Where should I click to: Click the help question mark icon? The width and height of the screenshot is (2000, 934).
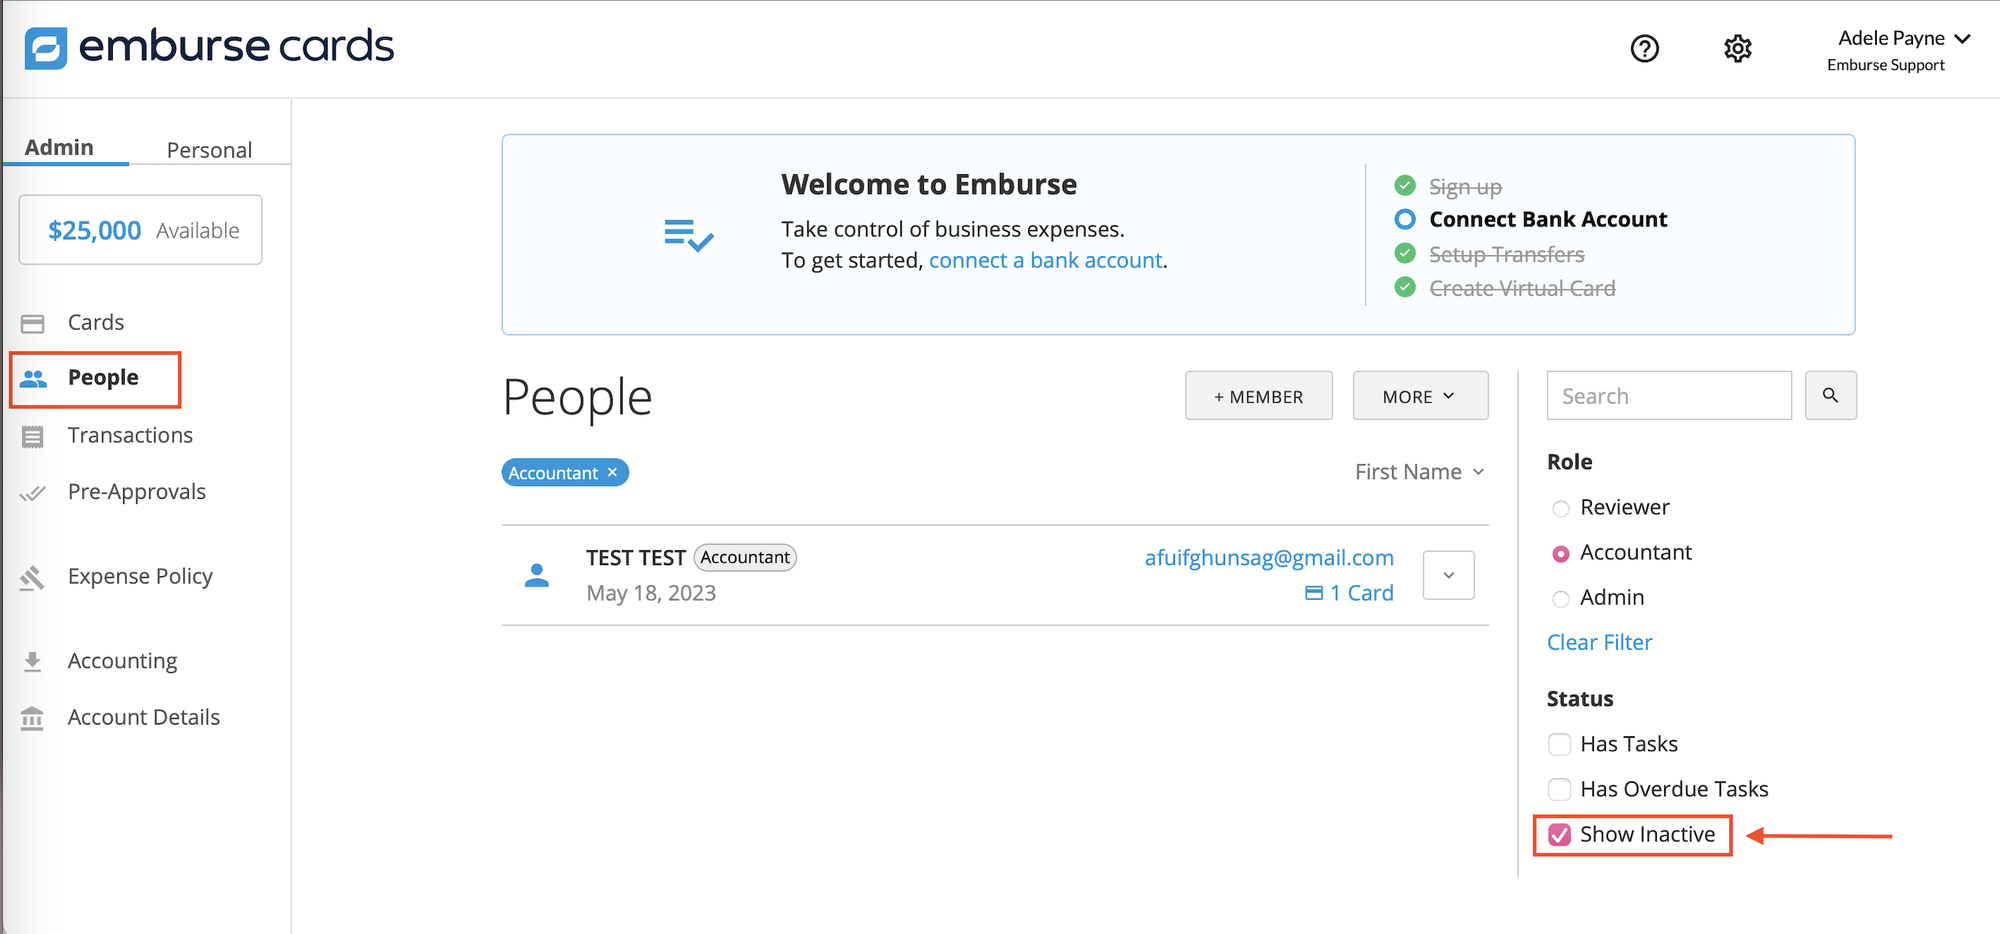[x=1645, y=48]
